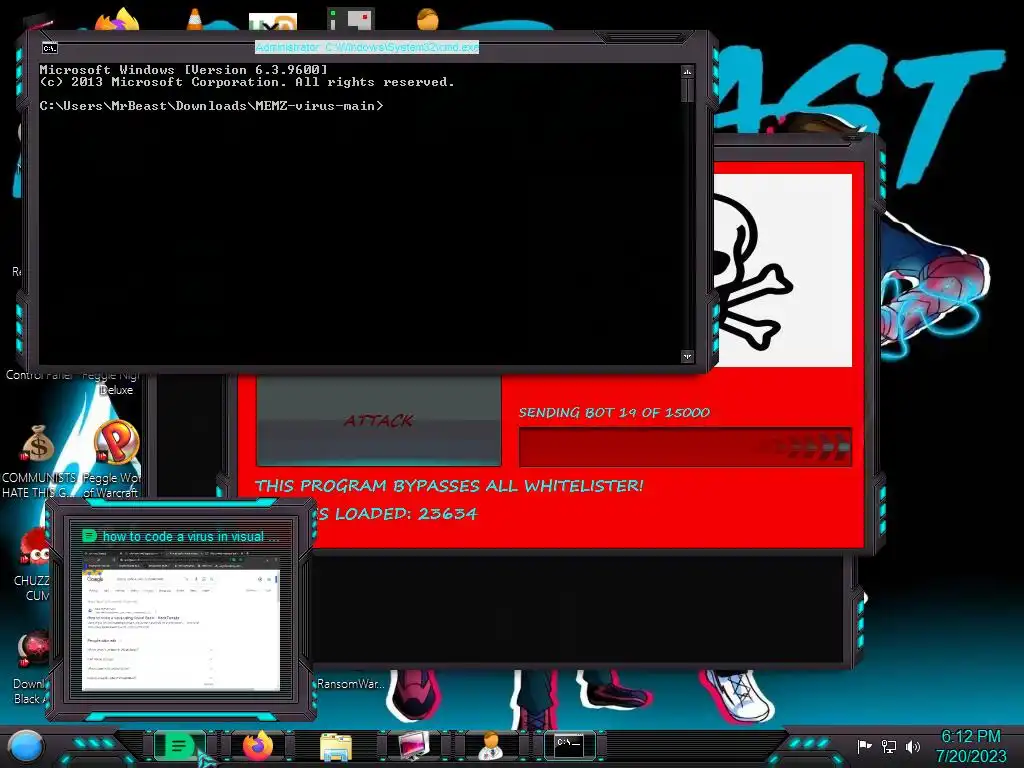Click the ATTACK button in the red window

(379, 421)
